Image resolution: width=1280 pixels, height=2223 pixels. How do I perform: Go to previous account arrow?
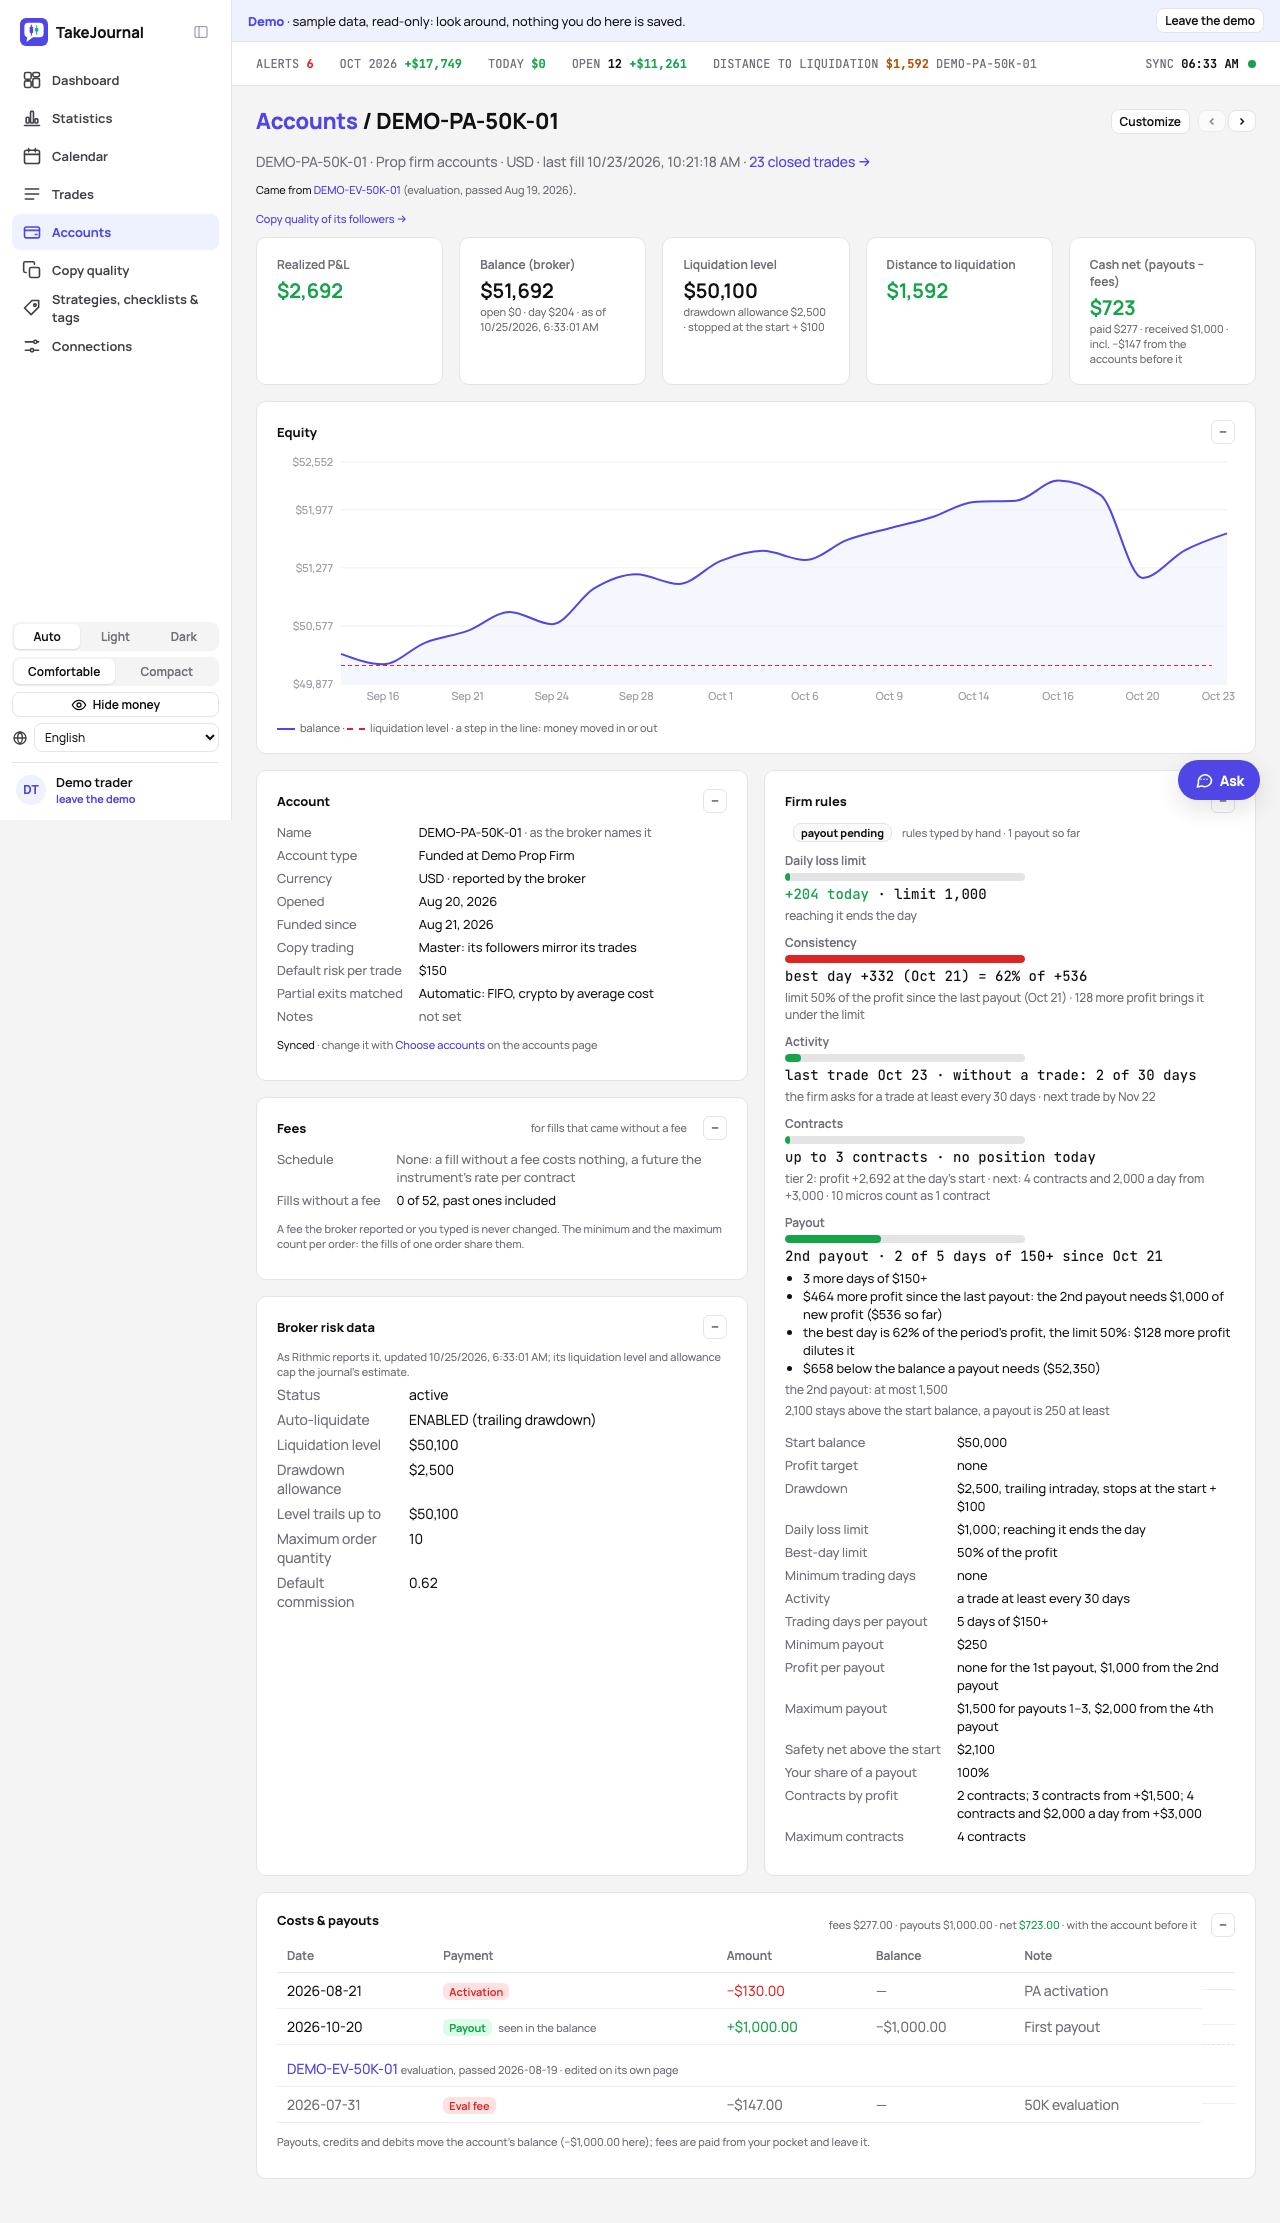coord(1212,121)
